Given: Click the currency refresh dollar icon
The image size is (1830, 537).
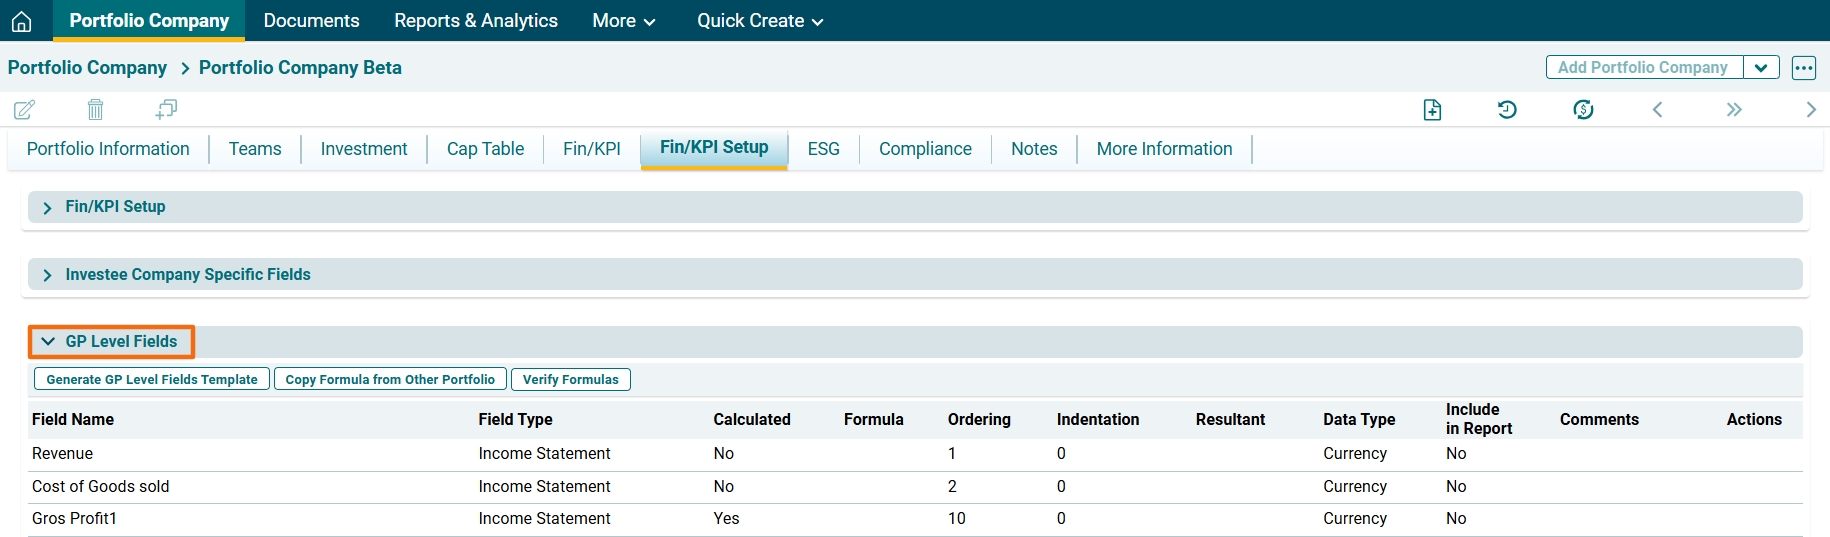Looking at the screenshot, I should (x=1583, y=109).
